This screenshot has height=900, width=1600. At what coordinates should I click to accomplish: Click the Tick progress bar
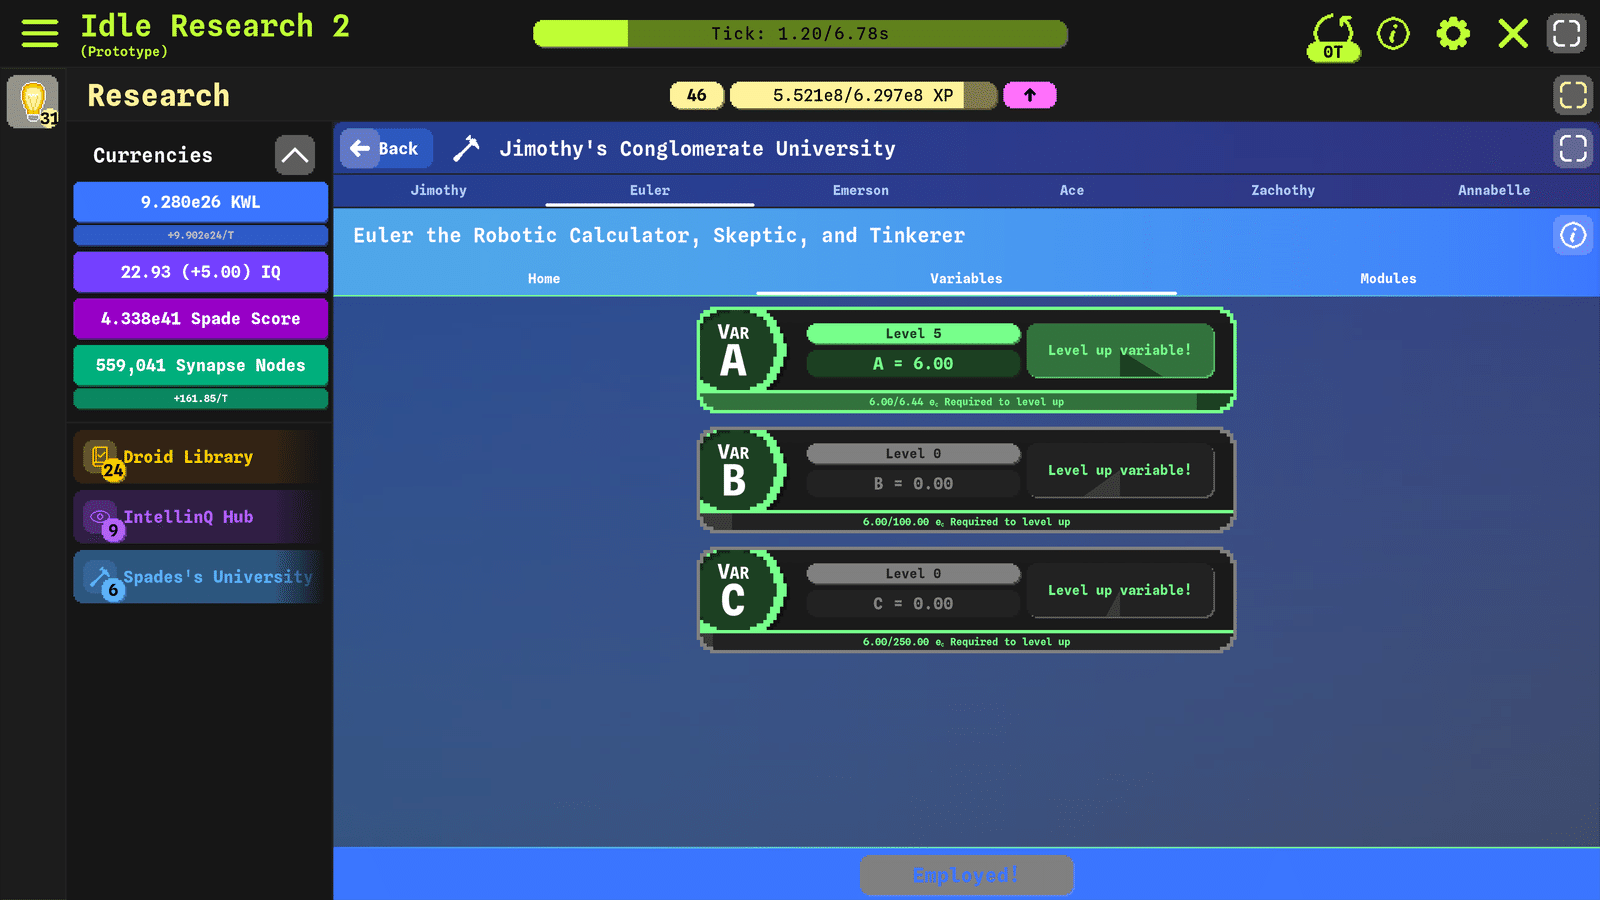pos(800,34)
